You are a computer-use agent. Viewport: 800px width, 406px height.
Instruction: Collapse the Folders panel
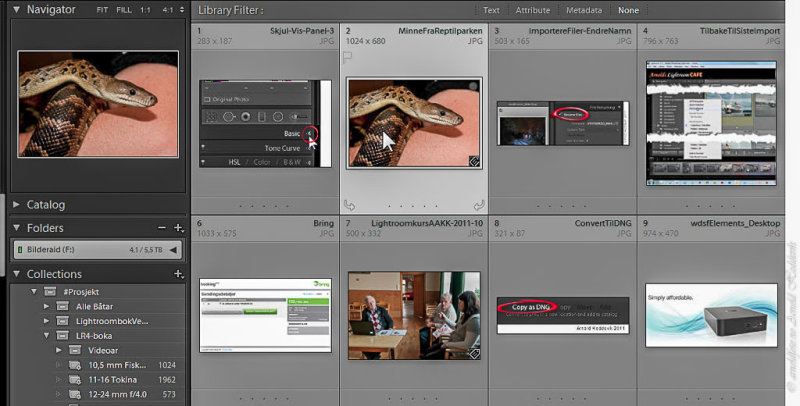click(x=16, y=228)
